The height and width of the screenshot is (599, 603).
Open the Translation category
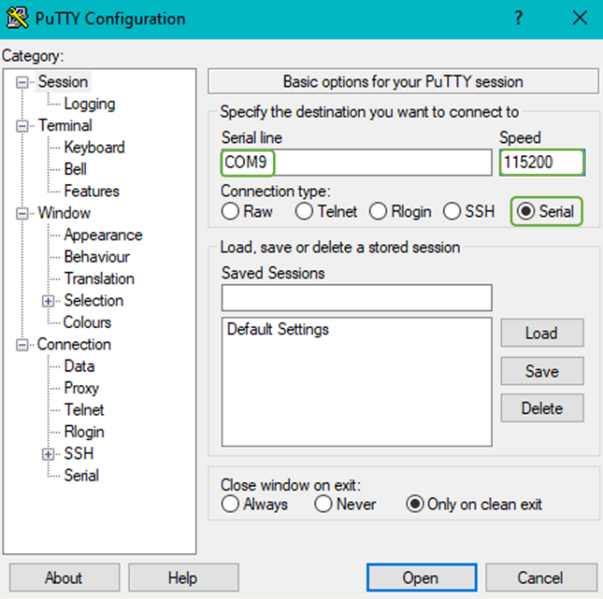tap(99, 279)
